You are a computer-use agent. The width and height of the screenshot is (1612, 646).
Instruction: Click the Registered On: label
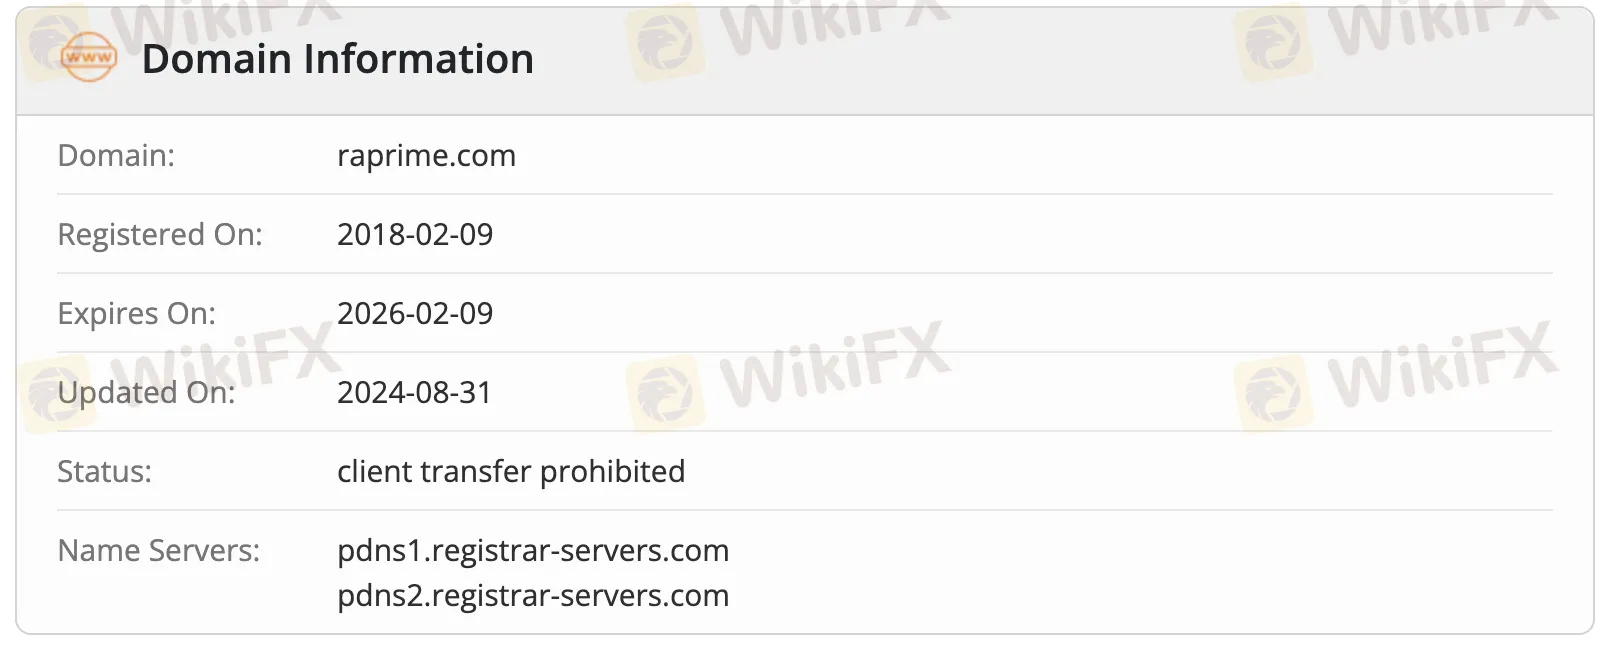[x=160, y=235]
